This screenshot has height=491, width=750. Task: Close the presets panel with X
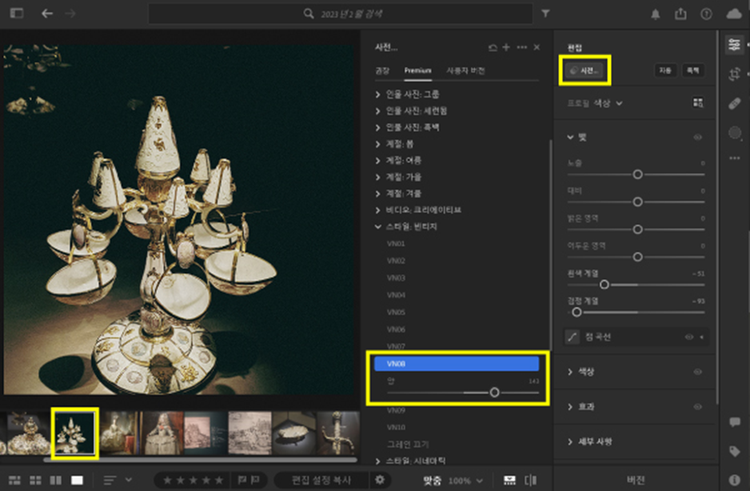pos(537,47)
